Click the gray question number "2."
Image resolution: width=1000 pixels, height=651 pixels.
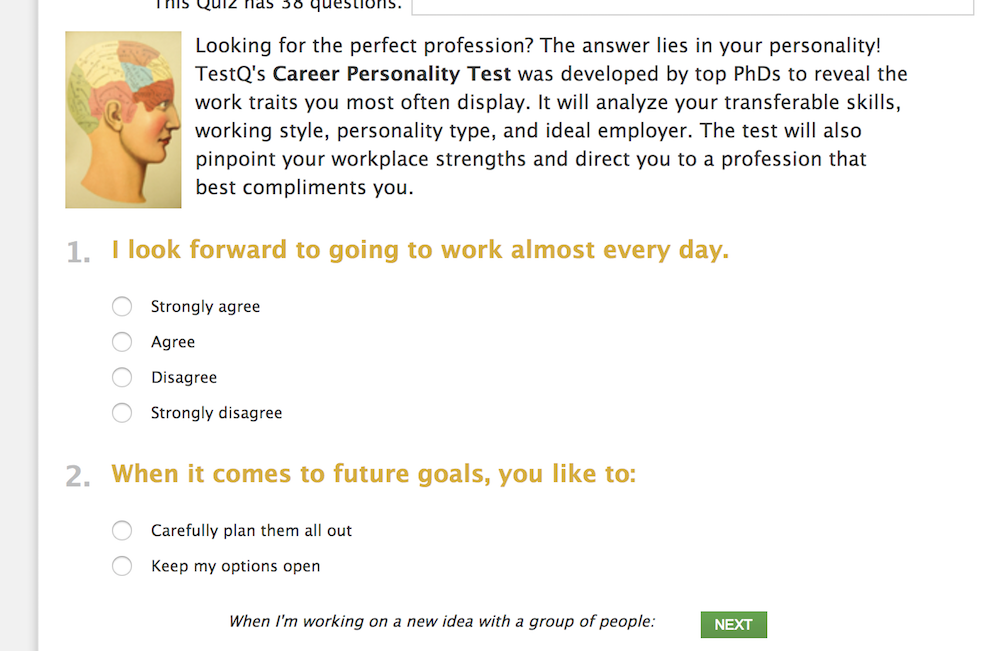pos(79,476)
